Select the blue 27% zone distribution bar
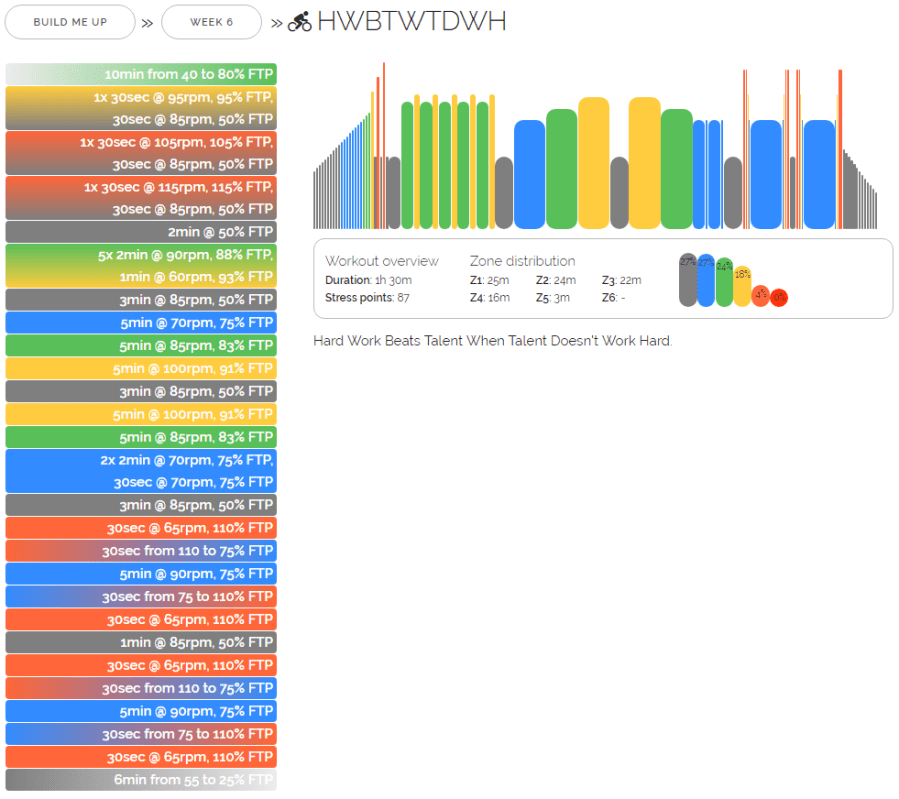 (706, 279)
